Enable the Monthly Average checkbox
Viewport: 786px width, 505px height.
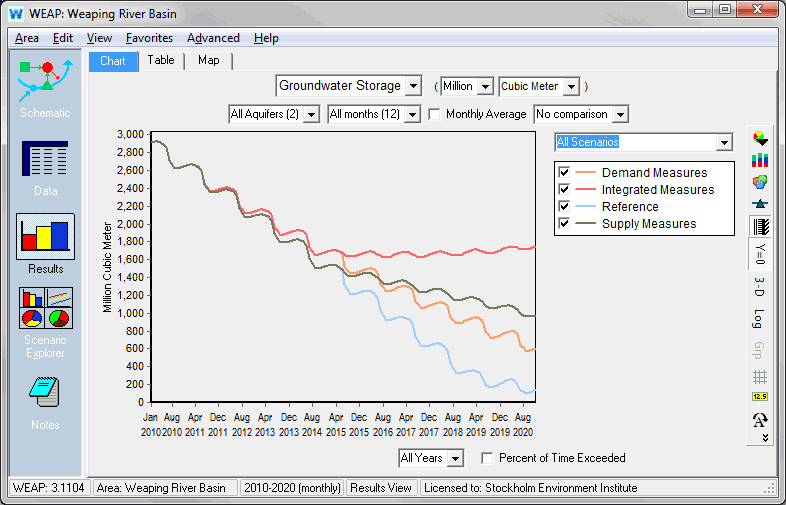435,115
